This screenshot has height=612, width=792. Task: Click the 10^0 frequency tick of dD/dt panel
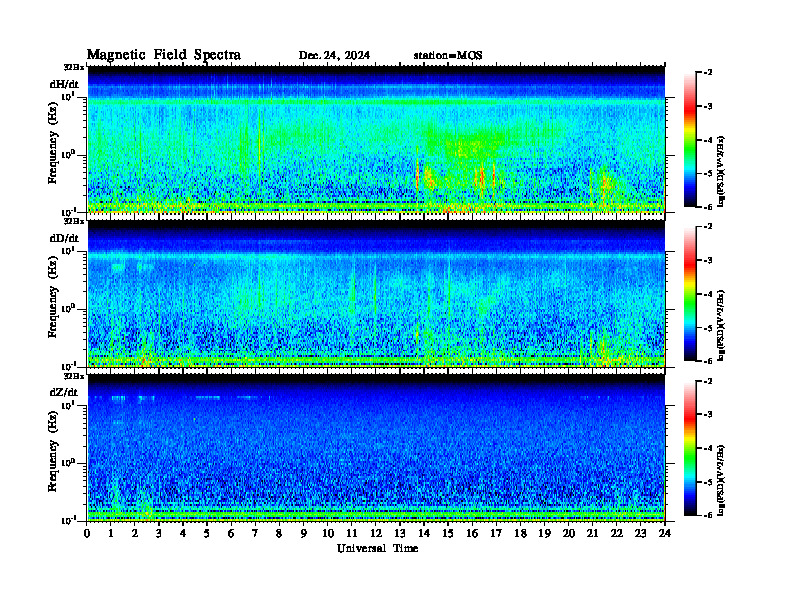[68, 308]
